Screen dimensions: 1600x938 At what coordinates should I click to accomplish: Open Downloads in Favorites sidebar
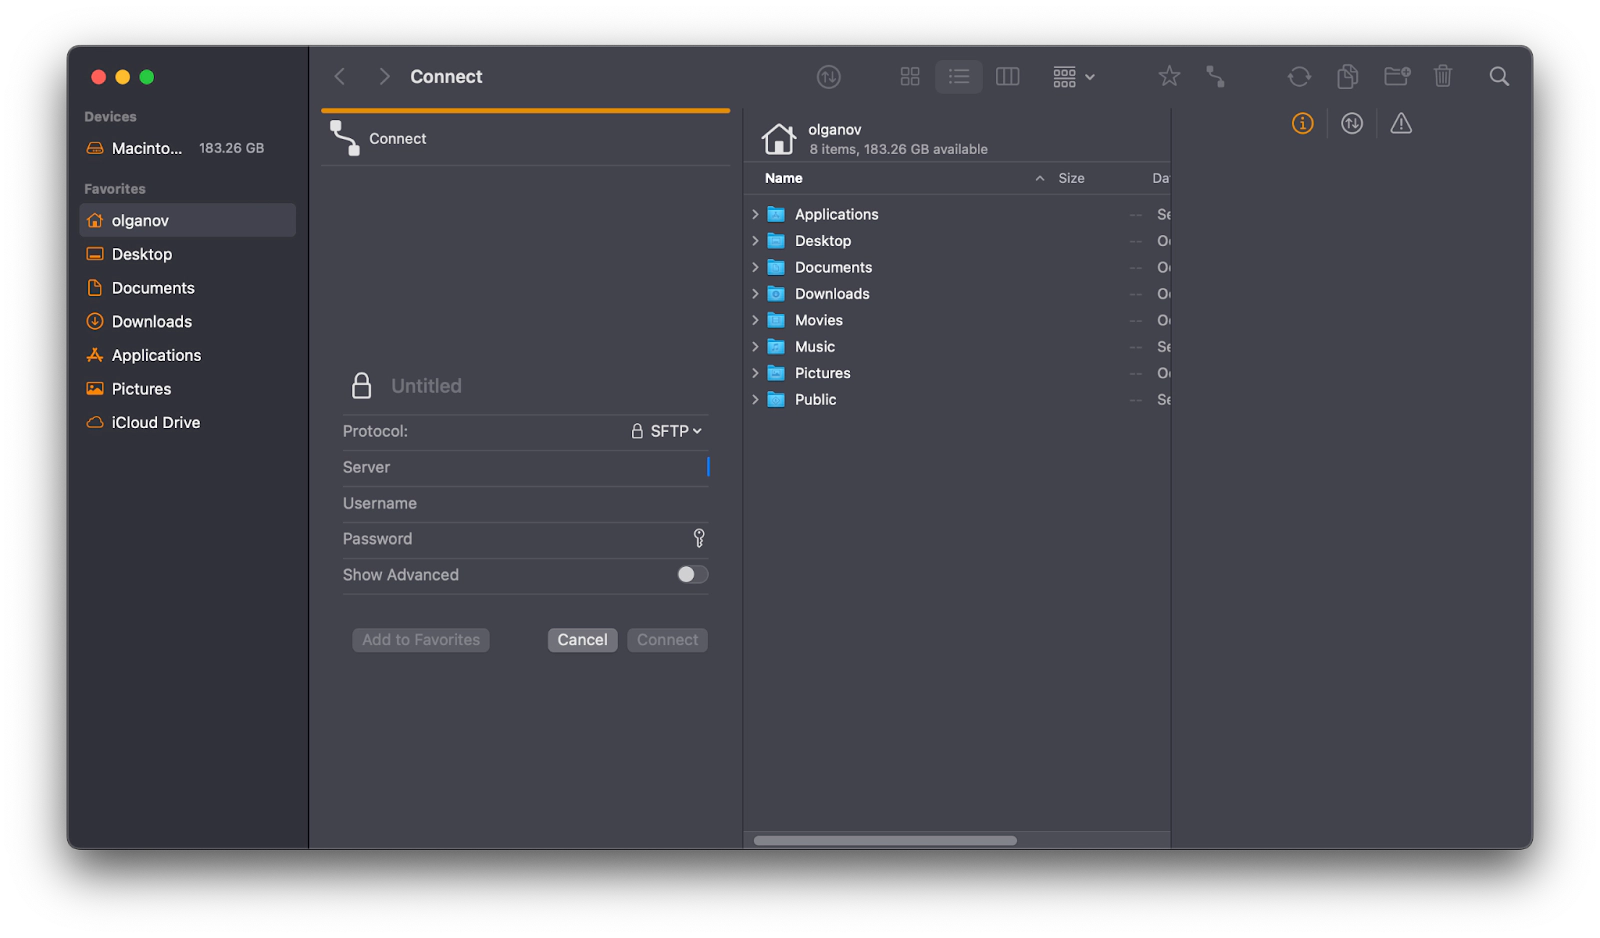coord(187,322)
